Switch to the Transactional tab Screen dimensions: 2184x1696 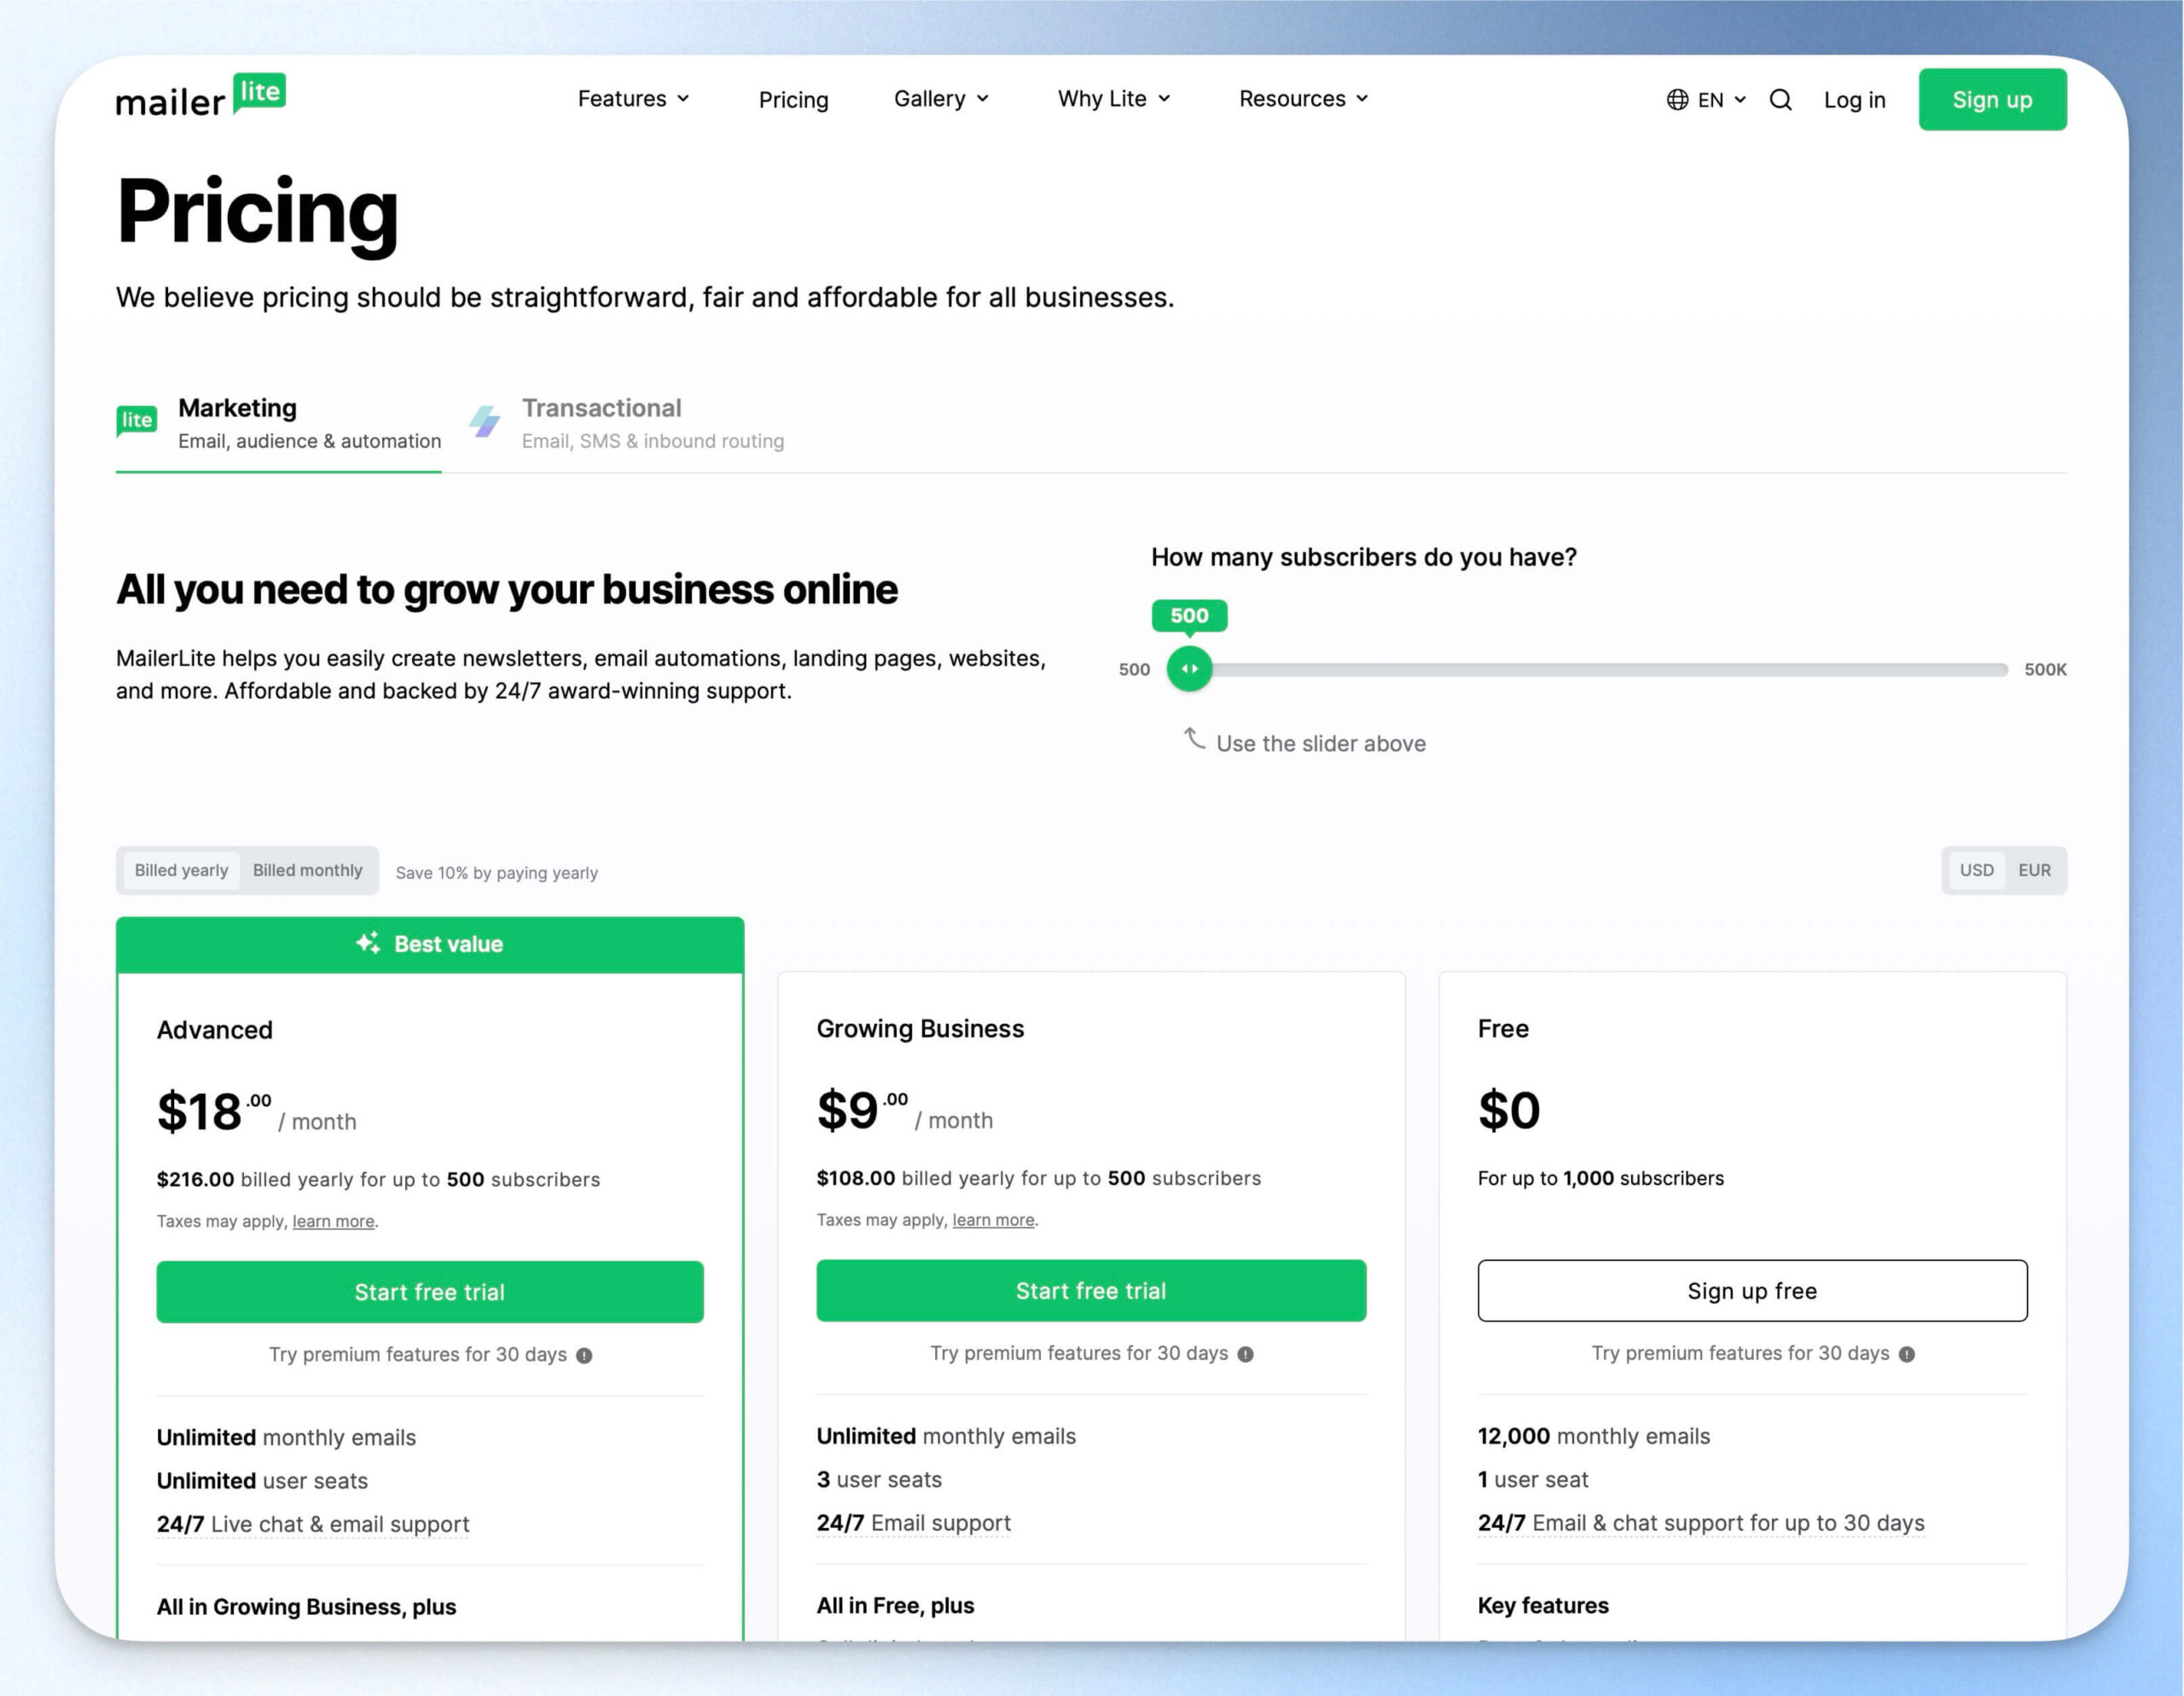(627, 423)
